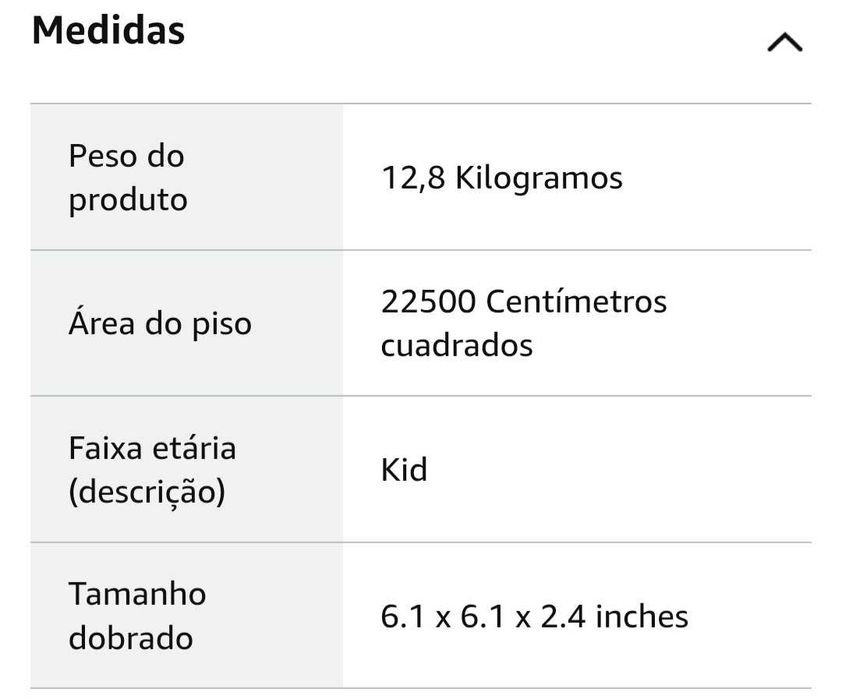
Task: Click the '(descrição)' text
Action: point(146,491)
